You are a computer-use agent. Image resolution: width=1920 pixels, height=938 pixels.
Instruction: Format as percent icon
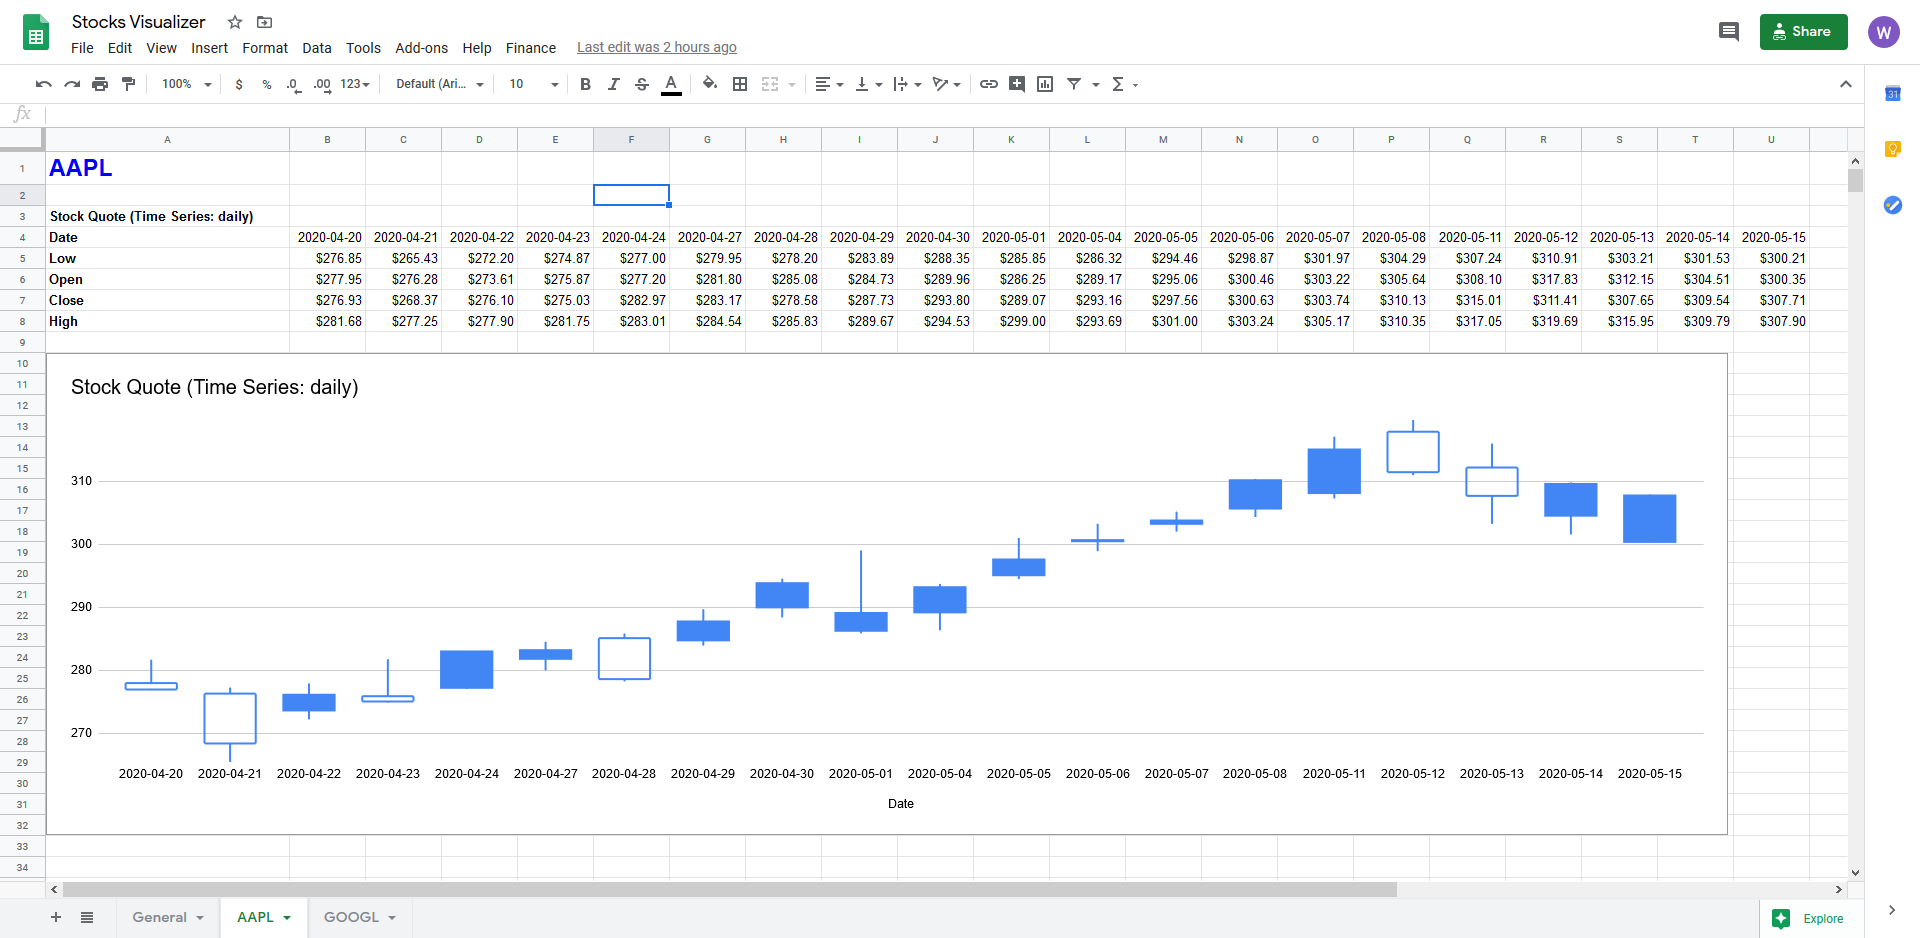tap(267, 84)
